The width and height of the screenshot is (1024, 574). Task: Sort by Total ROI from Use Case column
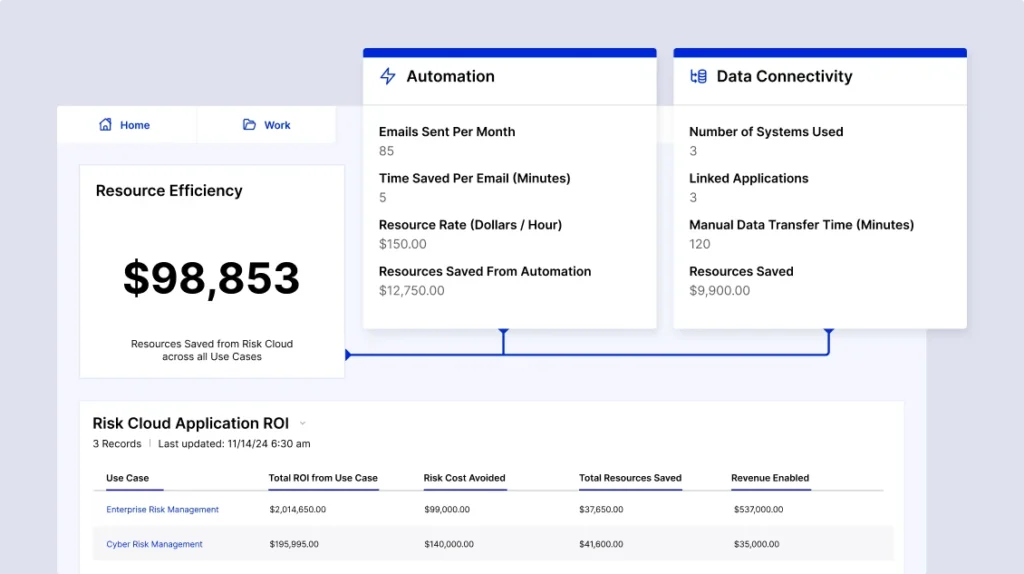[323, 478]
